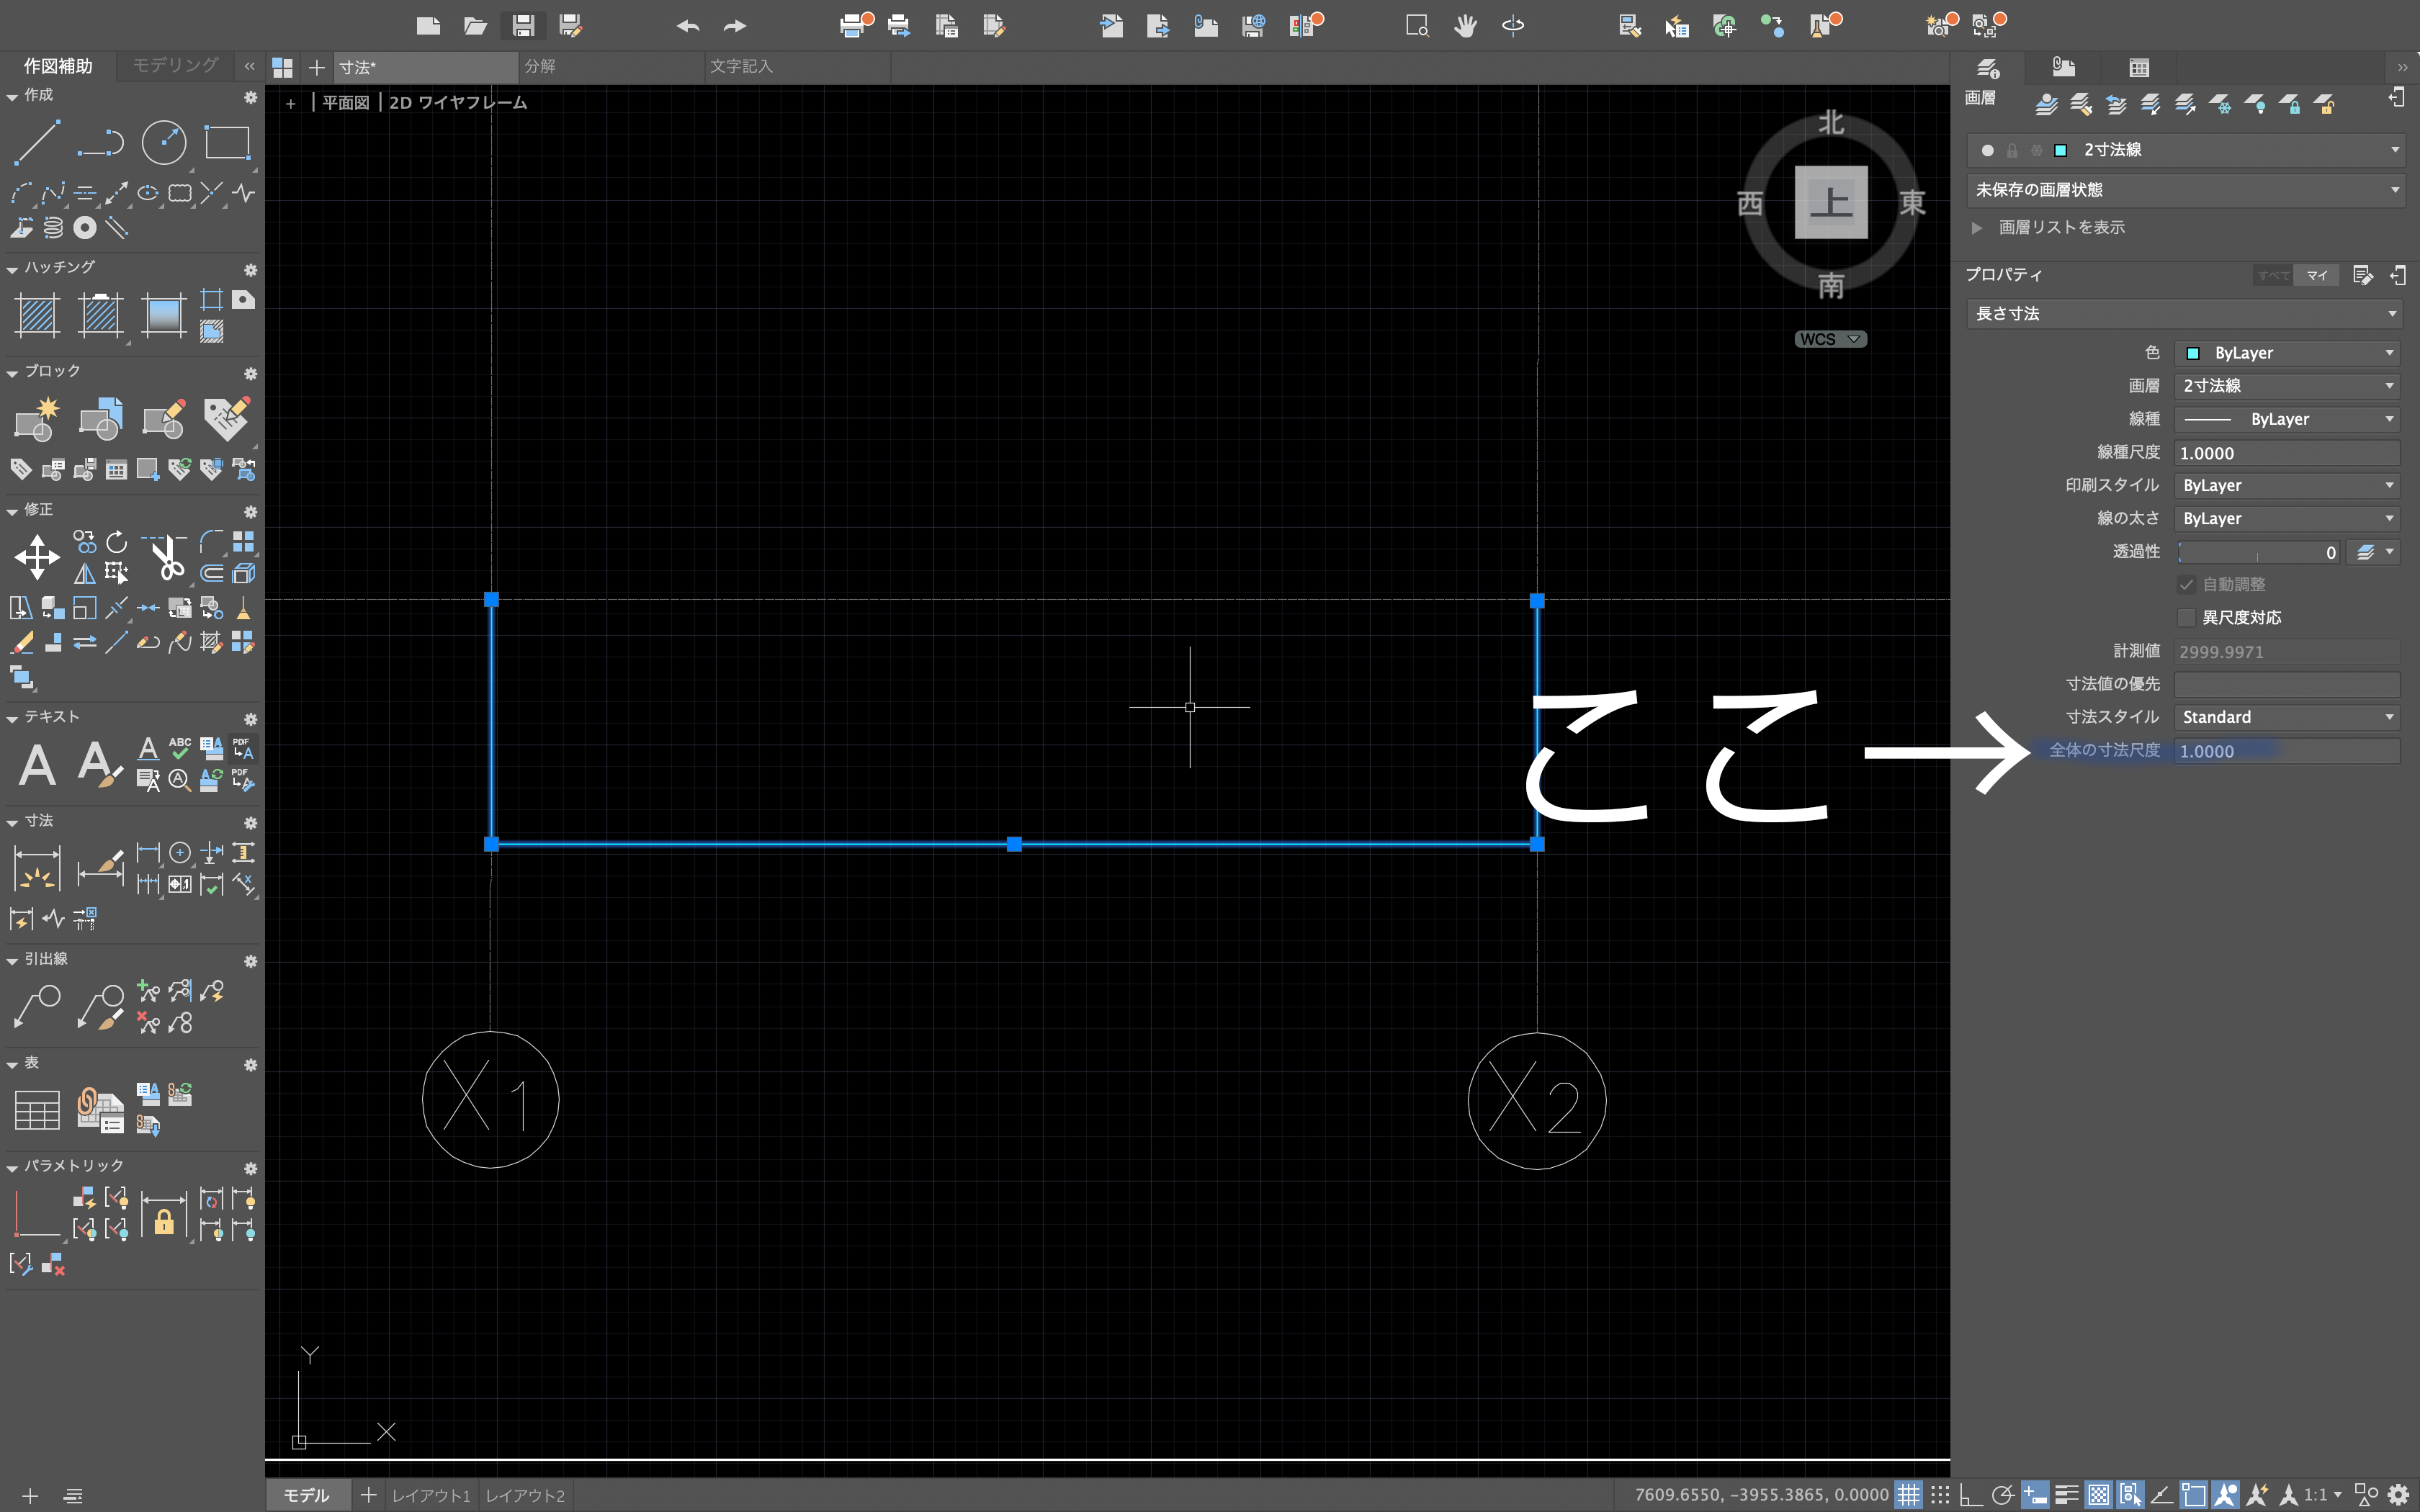Select the モデル tab
The height and width of the screenshot is (1512, 2420).
pyautogui.click(x=306, y=1495)
